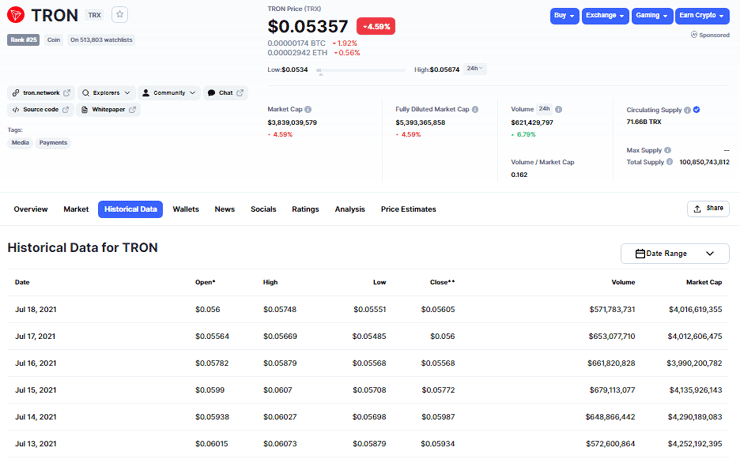Screen dimensions: 740x459
Task: Click the $0.06073 high value
Action: (280, 444)
